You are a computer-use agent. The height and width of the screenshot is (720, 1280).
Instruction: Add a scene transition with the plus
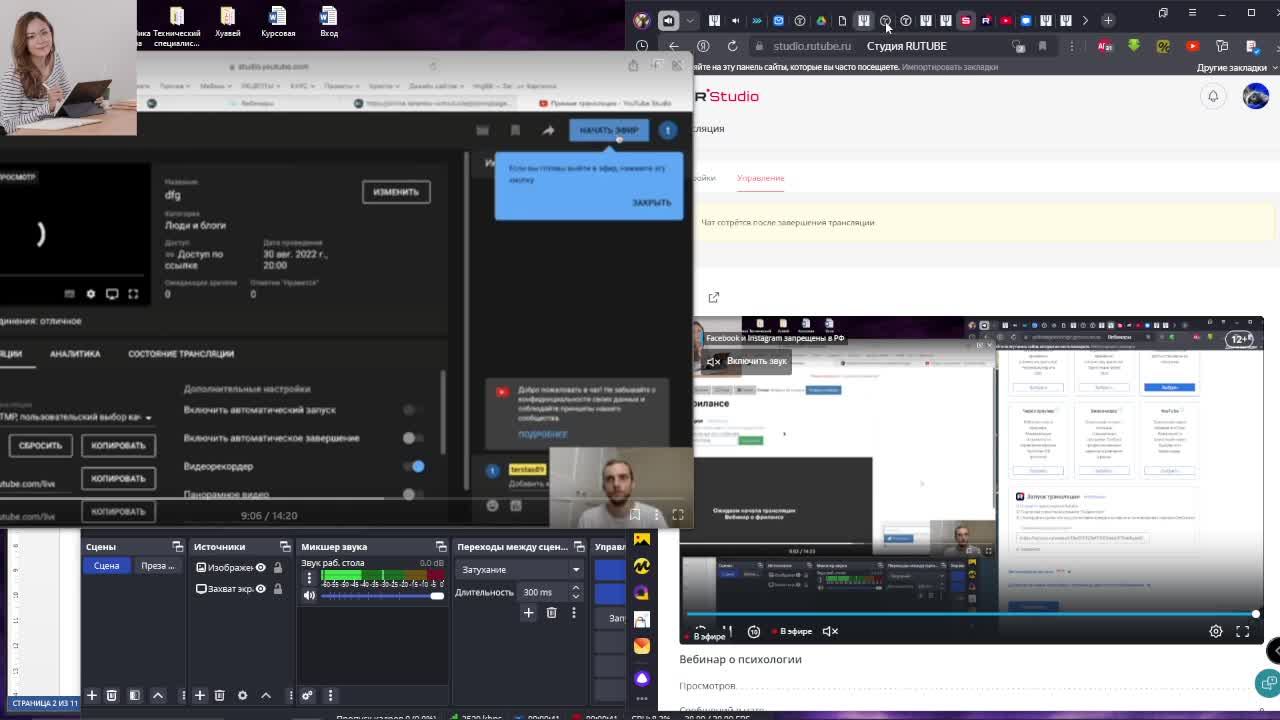(x=528, y=612)
